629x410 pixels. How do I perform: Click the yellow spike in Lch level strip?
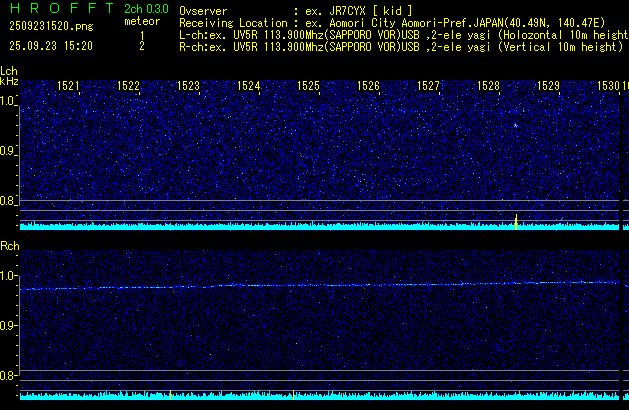click(x=516, y=221)
